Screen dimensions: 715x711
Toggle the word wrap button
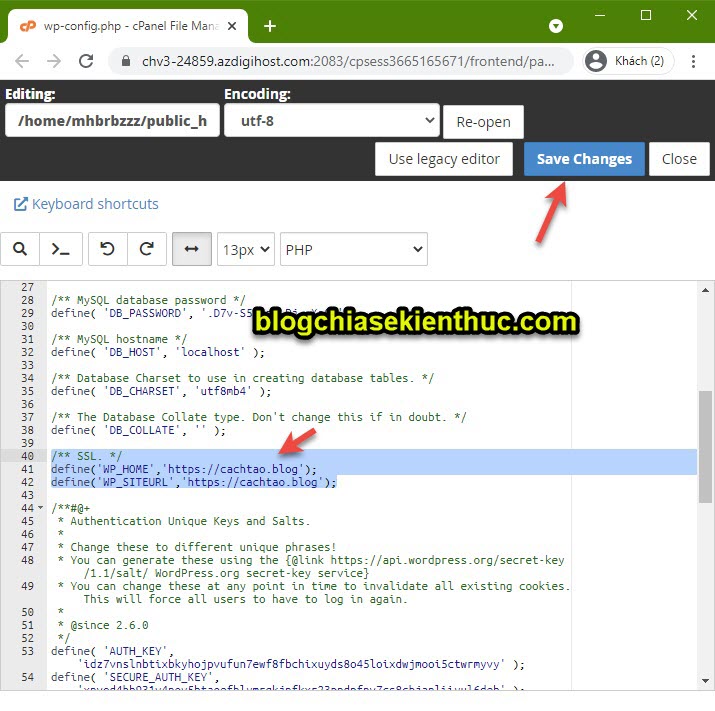click(192, 249)
